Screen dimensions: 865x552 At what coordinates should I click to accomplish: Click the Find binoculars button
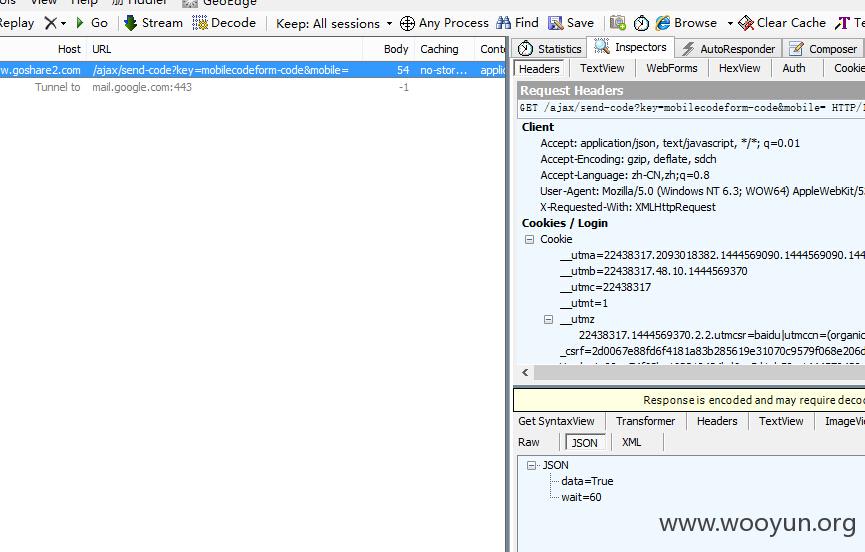click(517, 23)
